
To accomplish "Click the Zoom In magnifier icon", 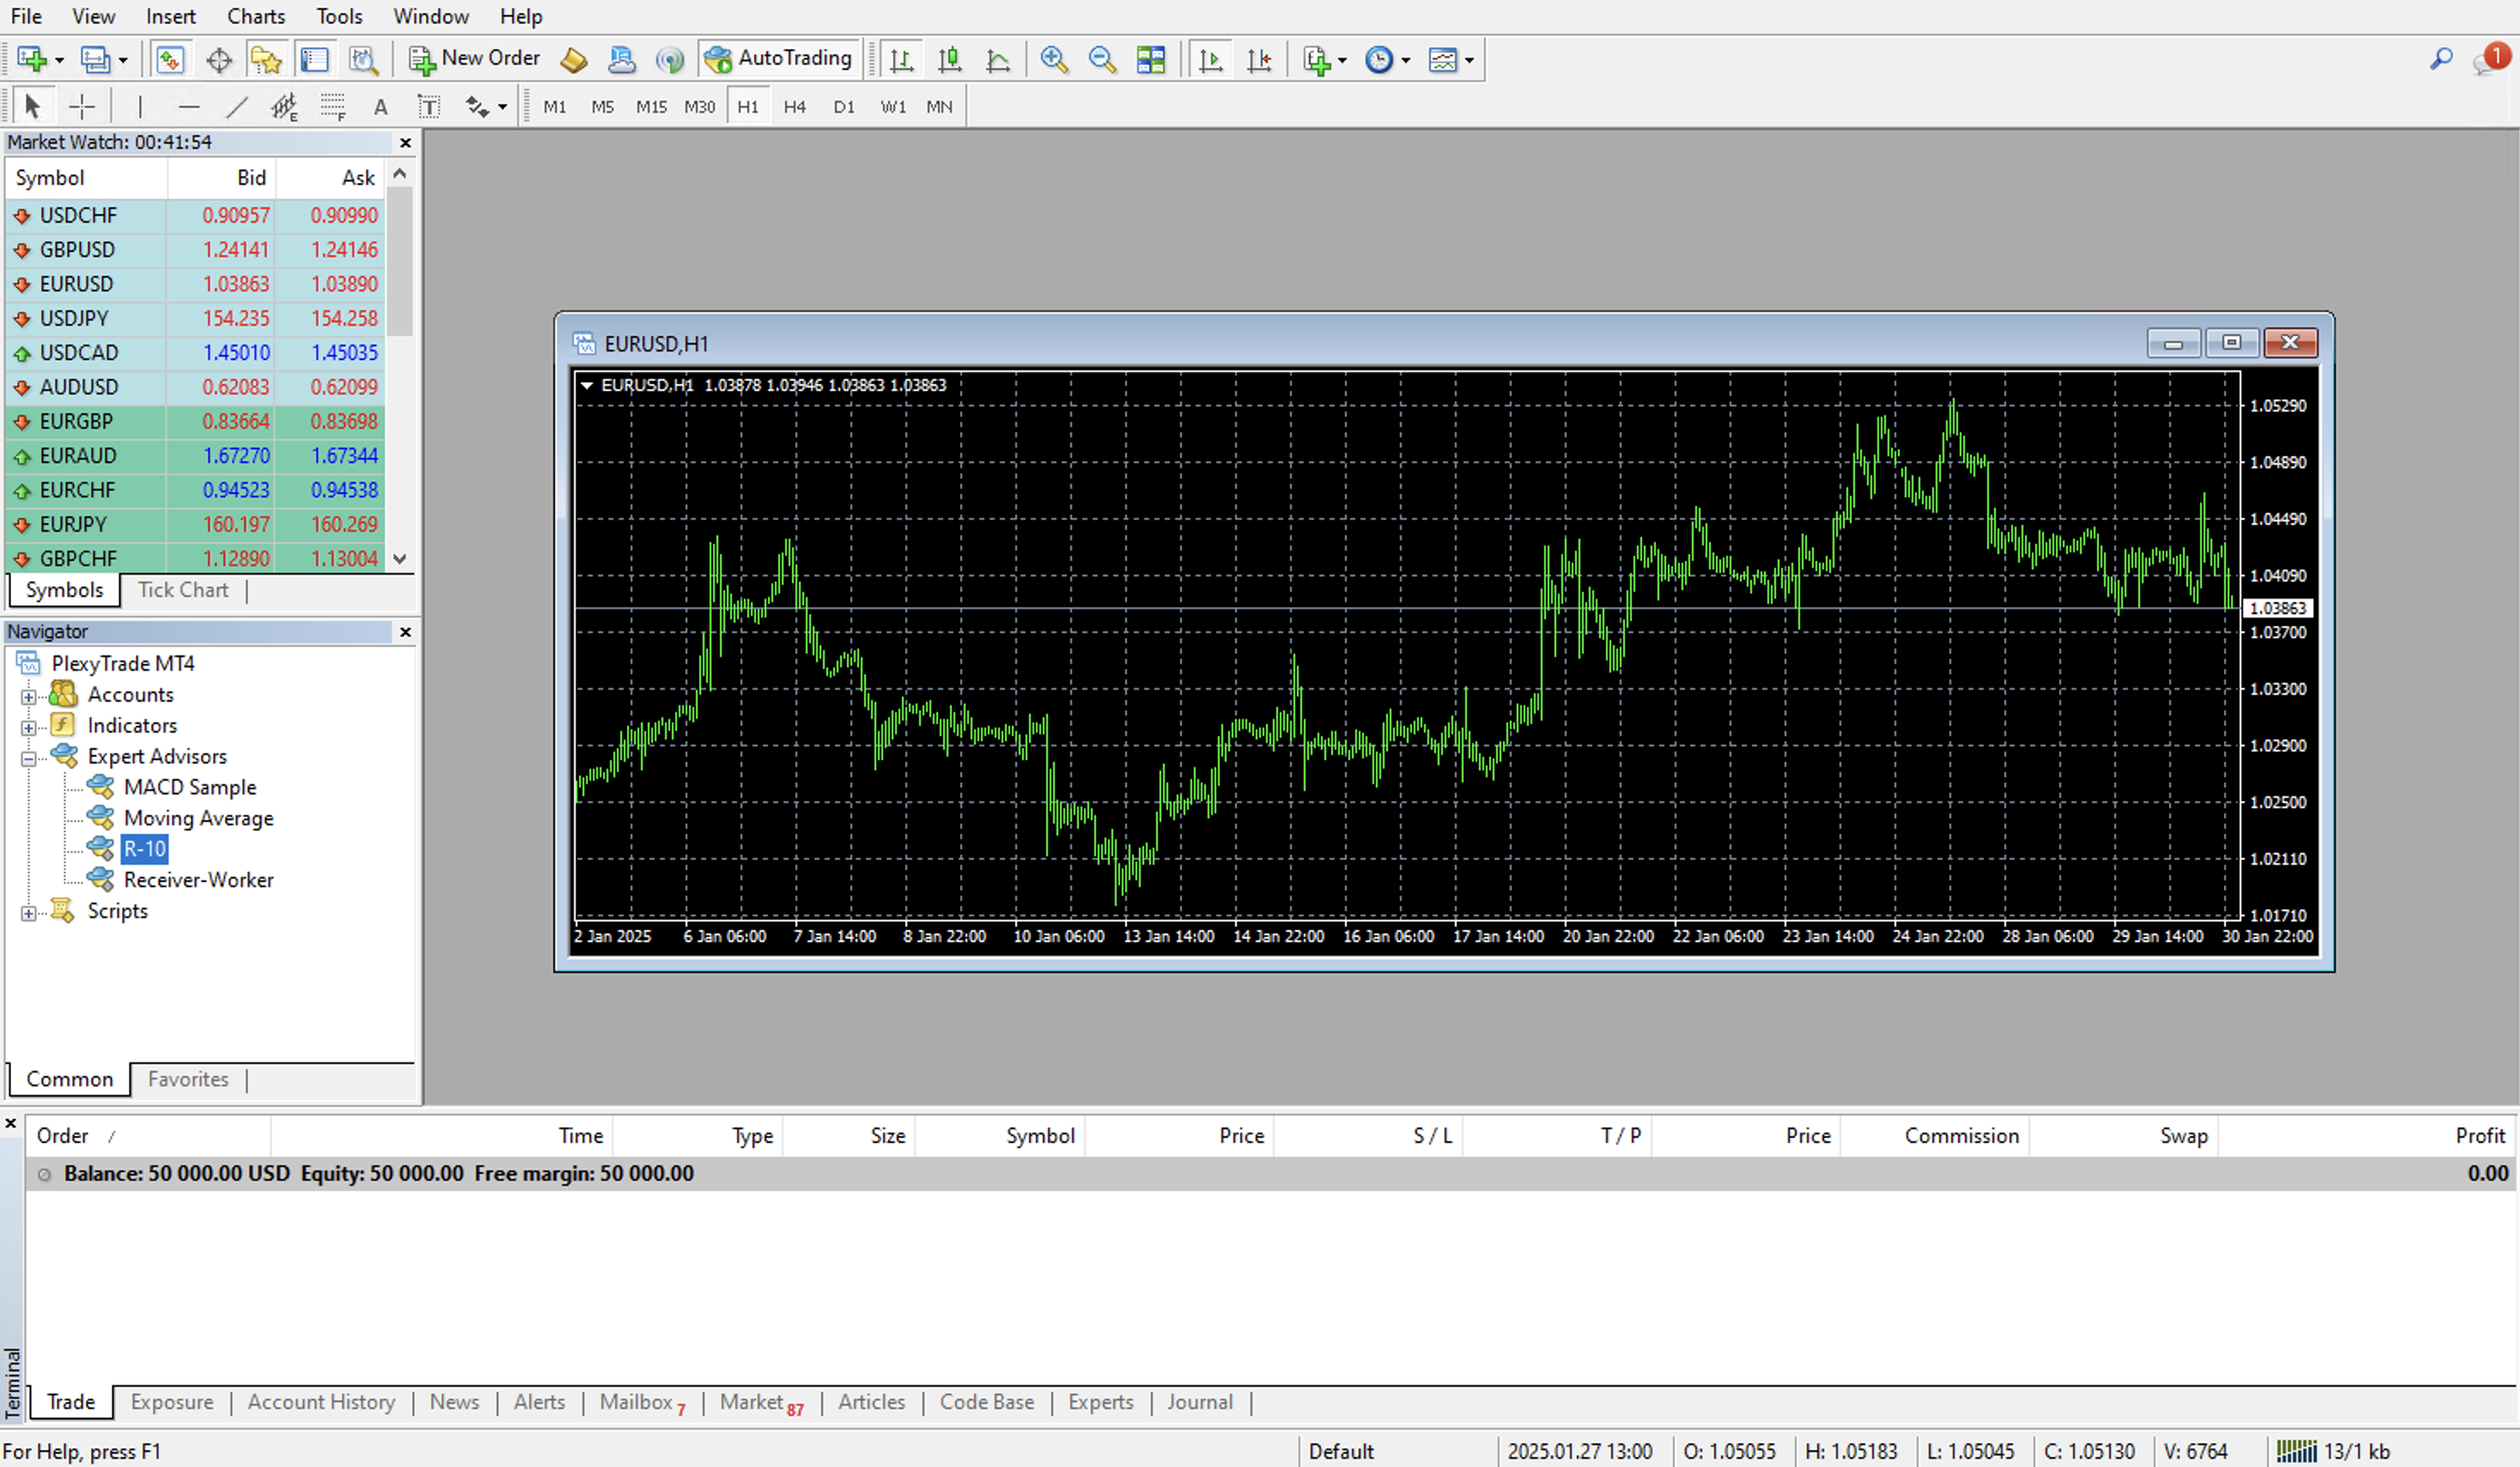I will tap(1054, 60).
